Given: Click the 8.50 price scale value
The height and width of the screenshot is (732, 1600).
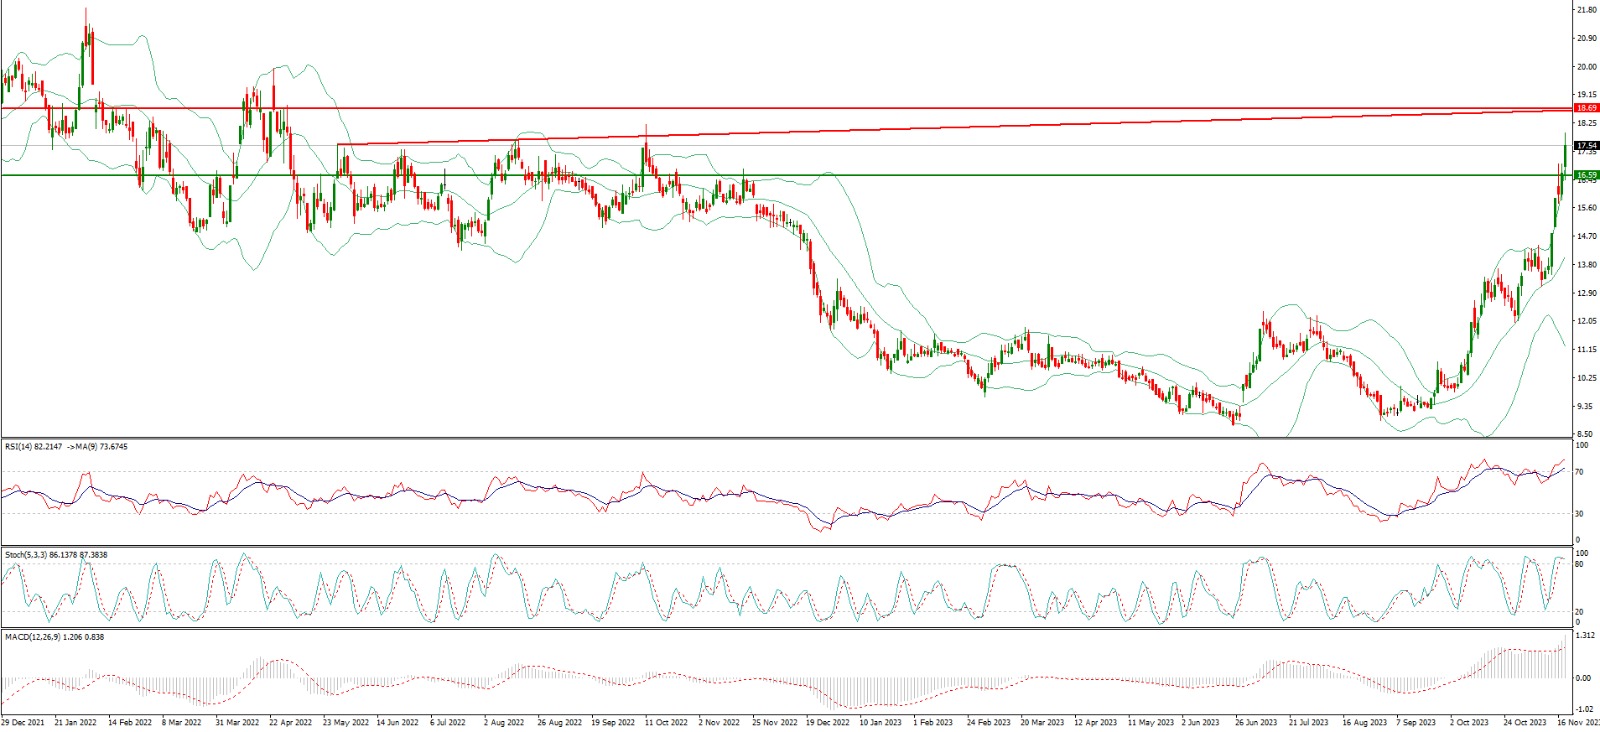Looking at the screenshot, I should (x=1585, y=435).
